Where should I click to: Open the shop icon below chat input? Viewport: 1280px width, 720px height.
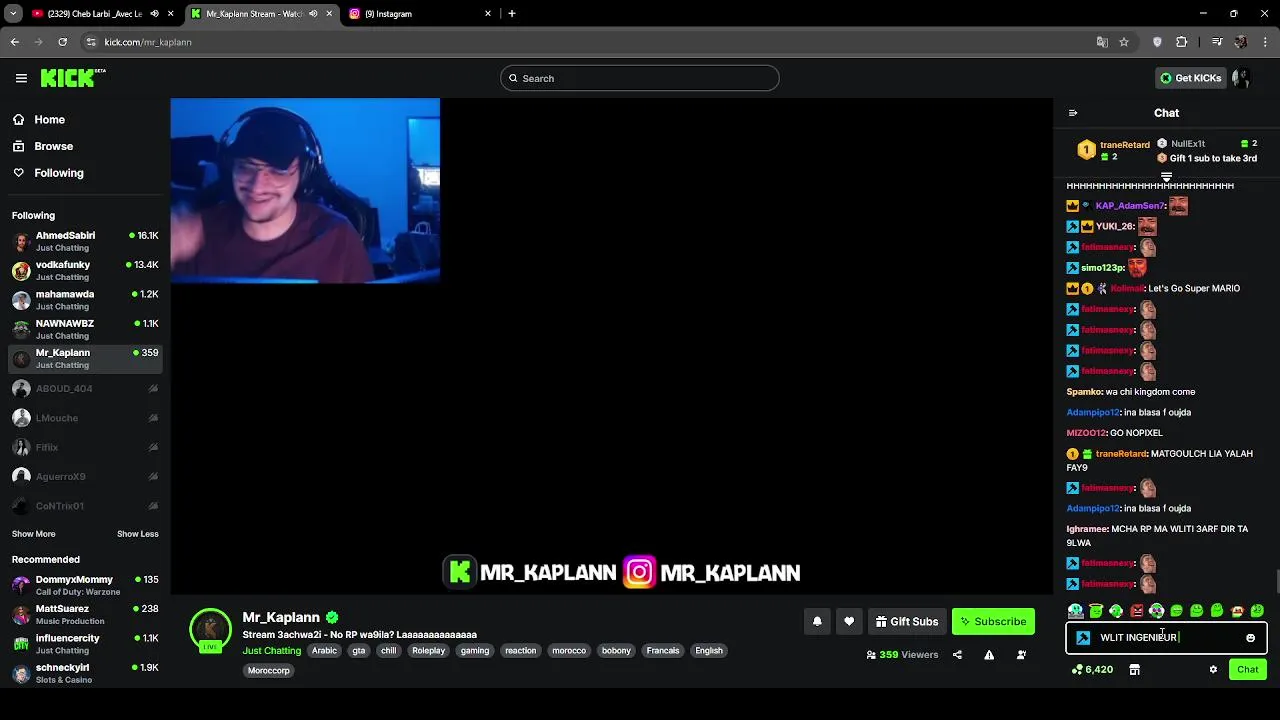click(1134, 670)
